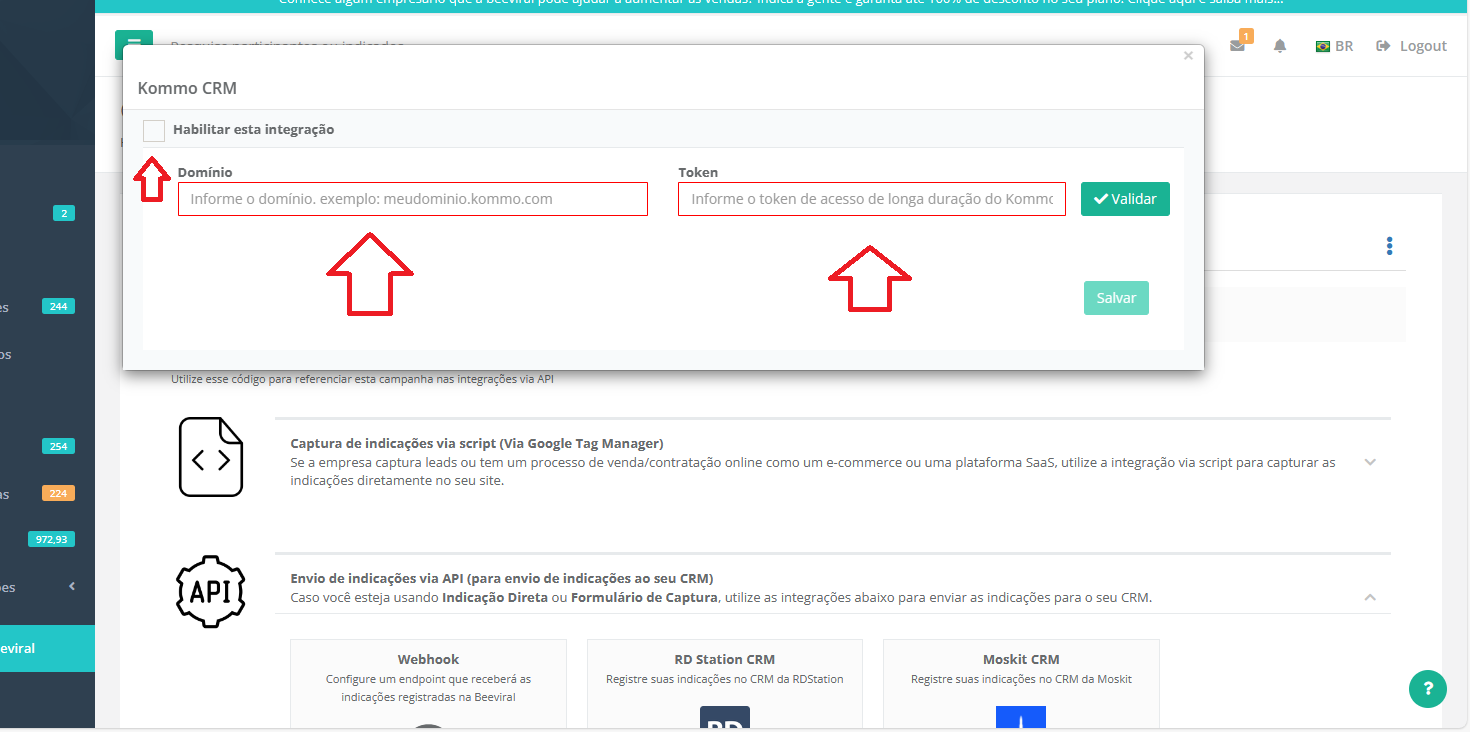Click the RD Station logo thumbnail
The height and width of the screenshot is (732, 1470).
(x=725, y=718)
